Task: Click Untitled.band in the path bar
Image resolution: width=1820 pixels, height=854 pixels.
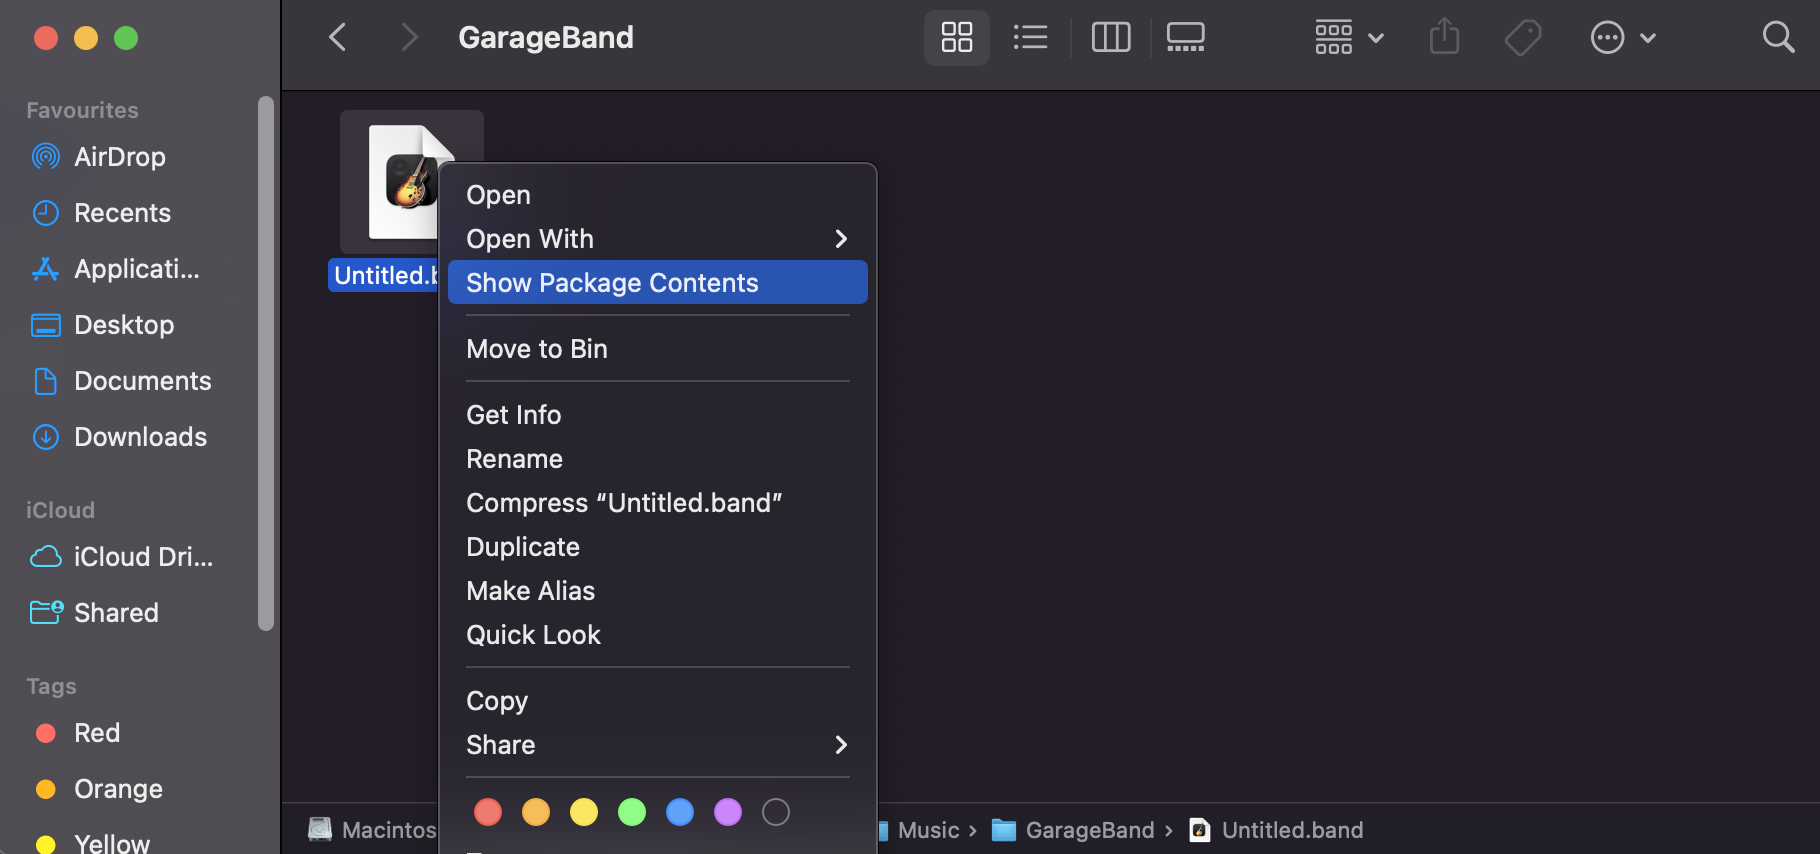Action: 1276,830
